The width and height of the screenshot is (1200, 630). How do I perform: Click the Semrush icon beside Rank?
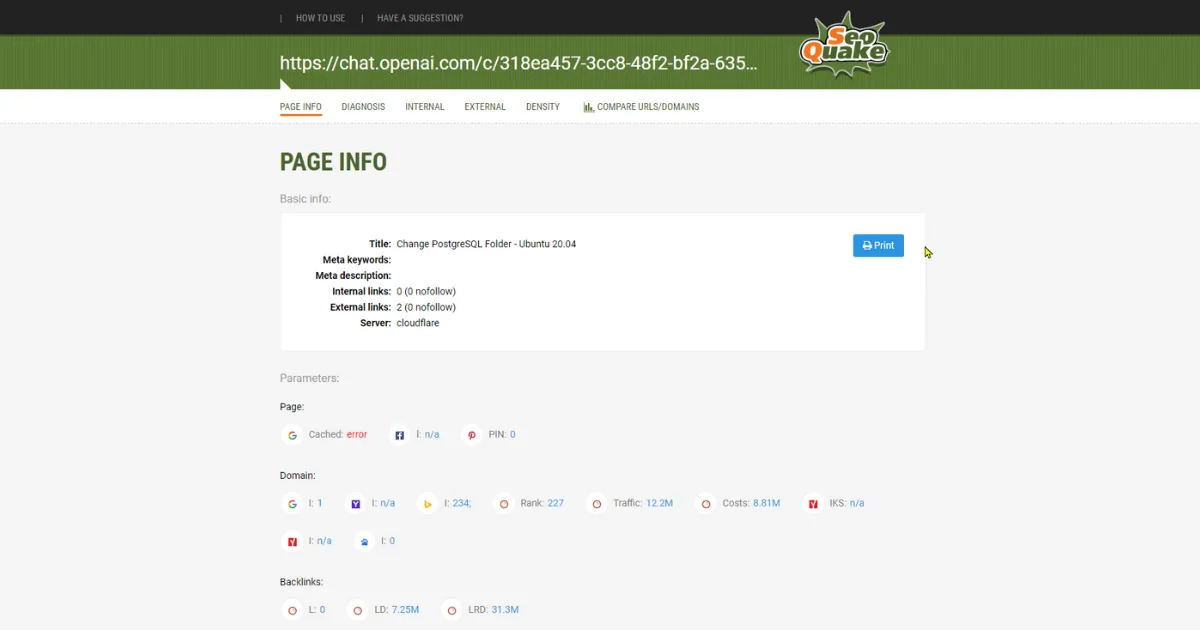tap(504, 504)
